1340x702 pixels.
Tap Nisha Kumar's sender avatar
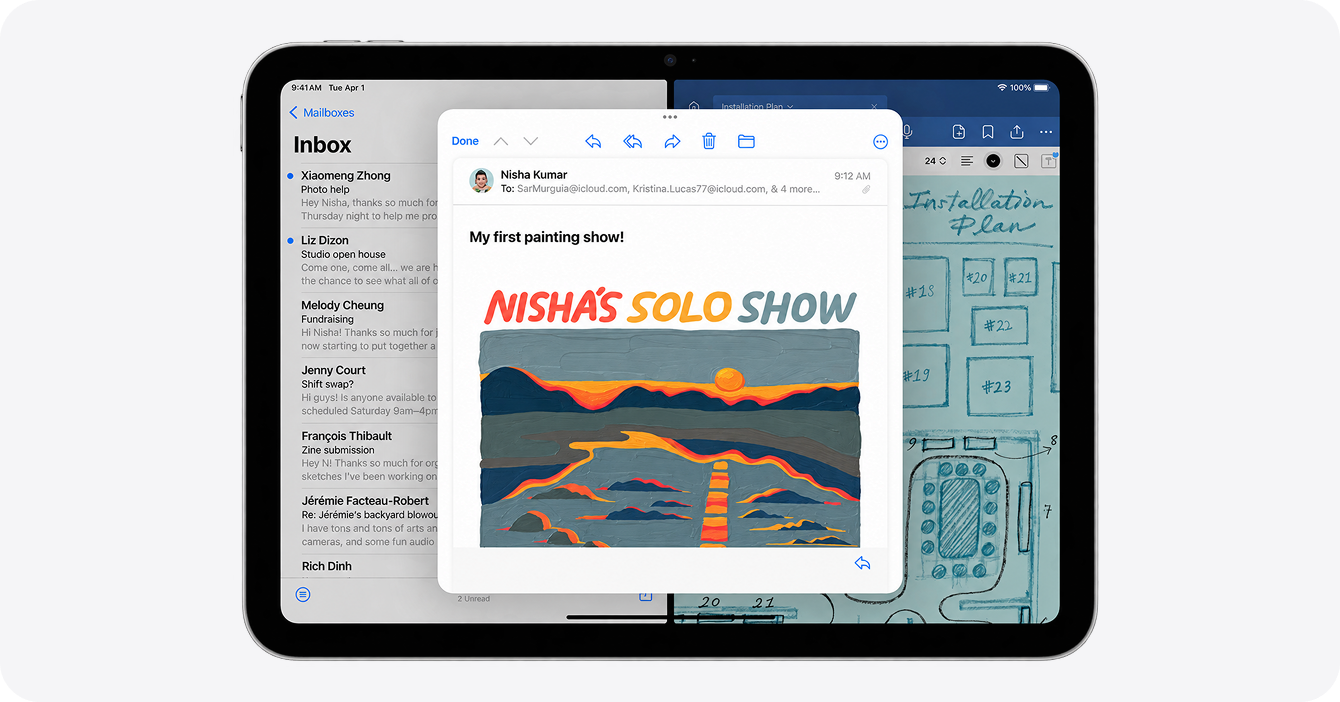coord(482,181)
